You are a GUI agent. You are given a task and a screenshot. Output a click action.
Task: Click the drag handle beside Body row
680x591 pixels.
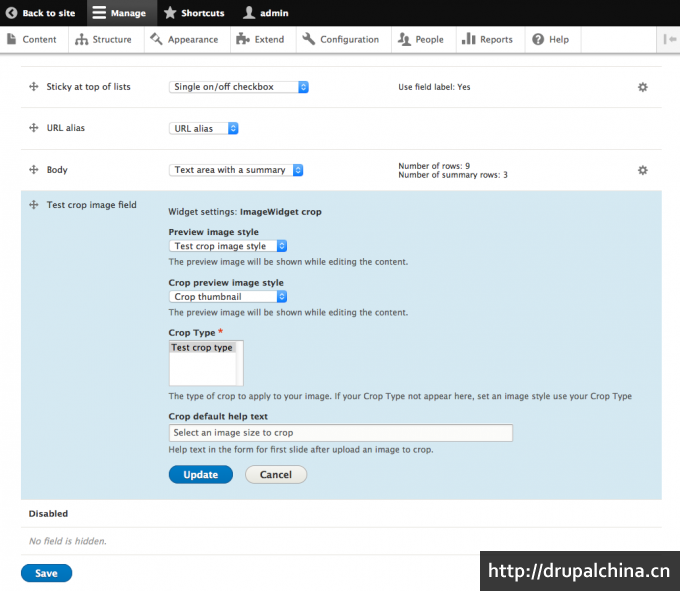pyautogui.click(x=34, y=170)
